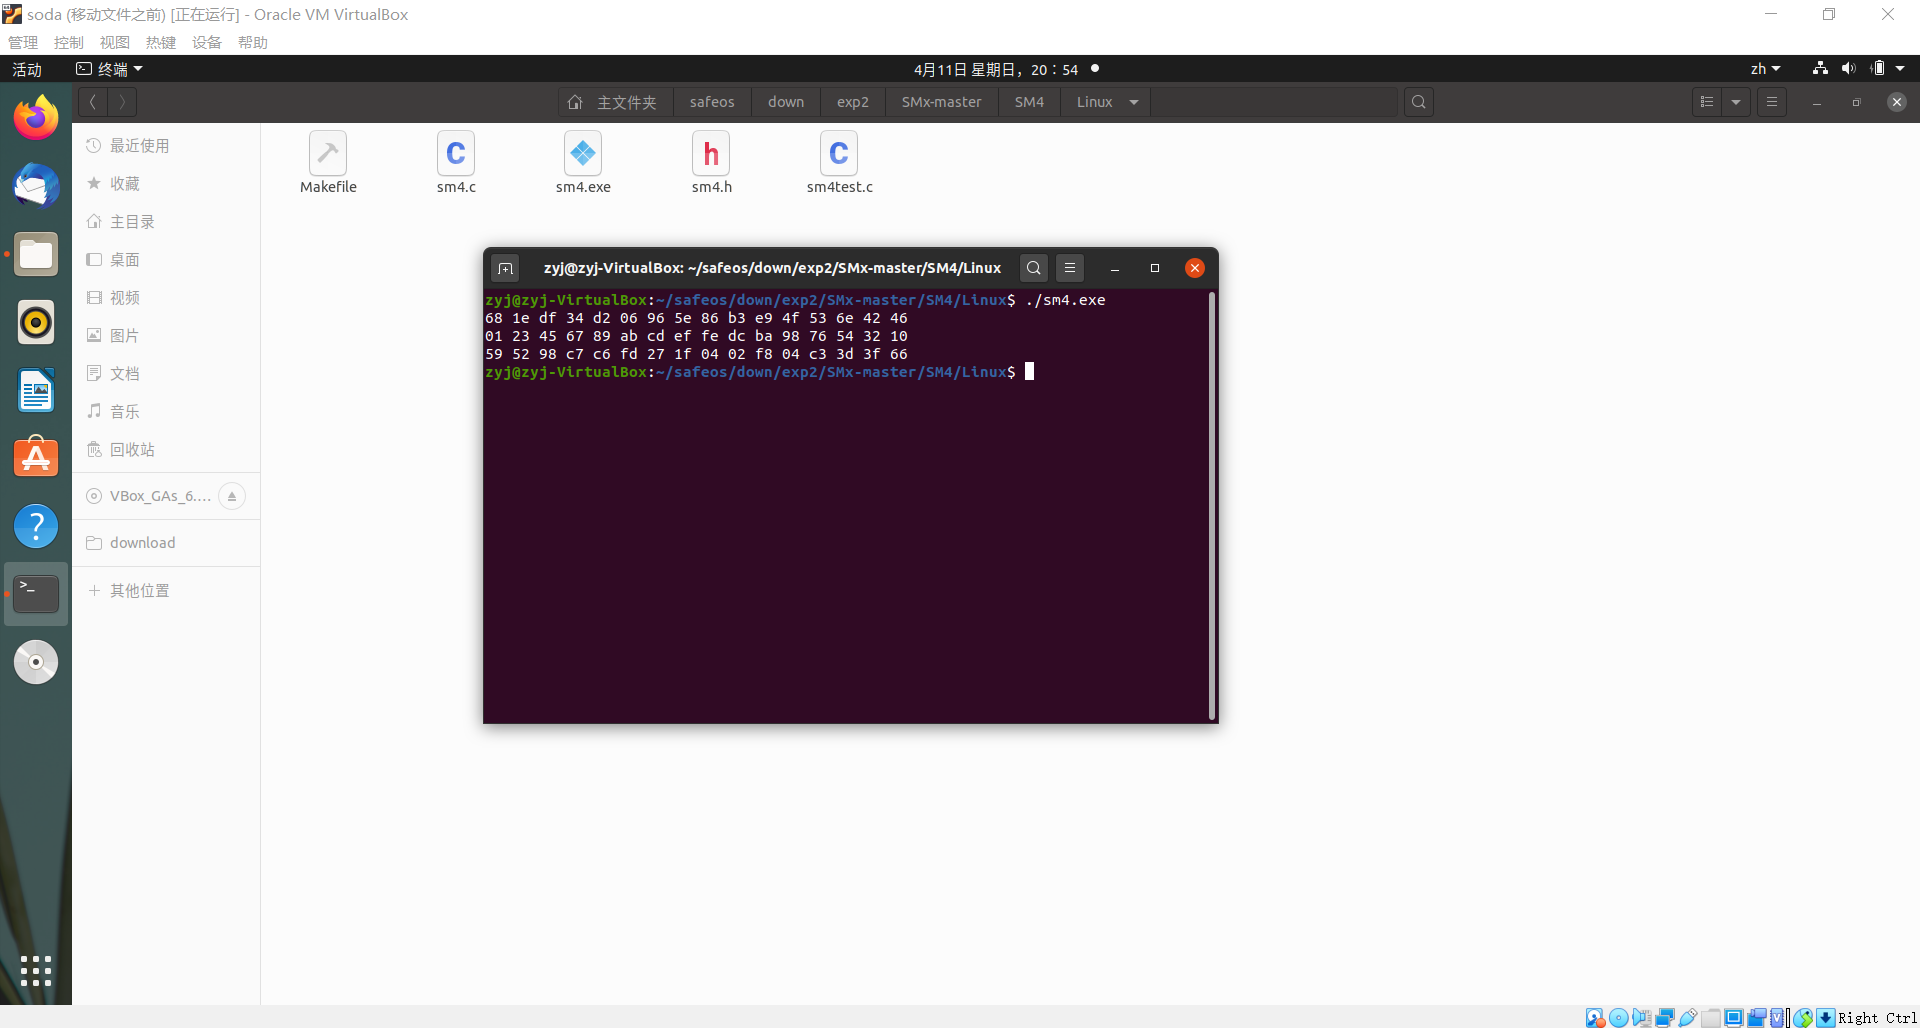This screenshot has width=1920, height=1028.
Task: Open the 管理 menu in VirtualBox
Action: pos(23,42)
